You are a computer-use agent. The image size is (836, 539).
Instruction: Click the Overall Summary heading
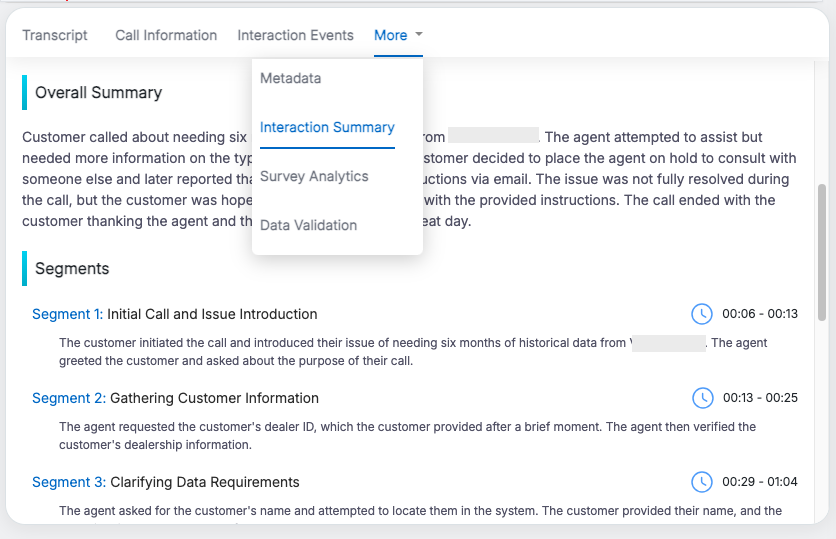98,92
